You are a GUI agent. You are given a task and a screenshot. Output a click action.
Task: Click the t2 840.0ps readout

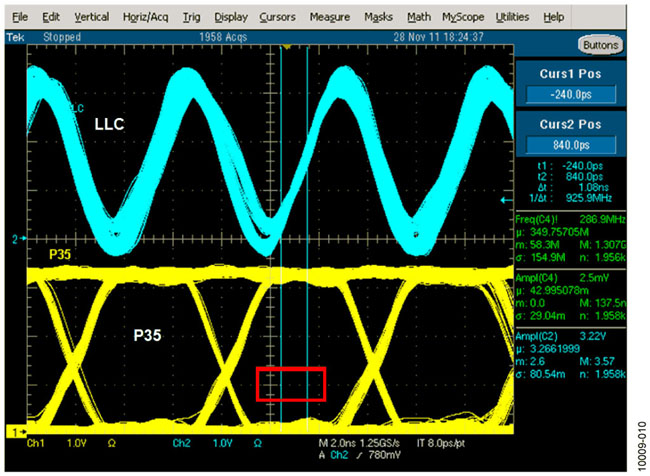click(x=570, y=177)
